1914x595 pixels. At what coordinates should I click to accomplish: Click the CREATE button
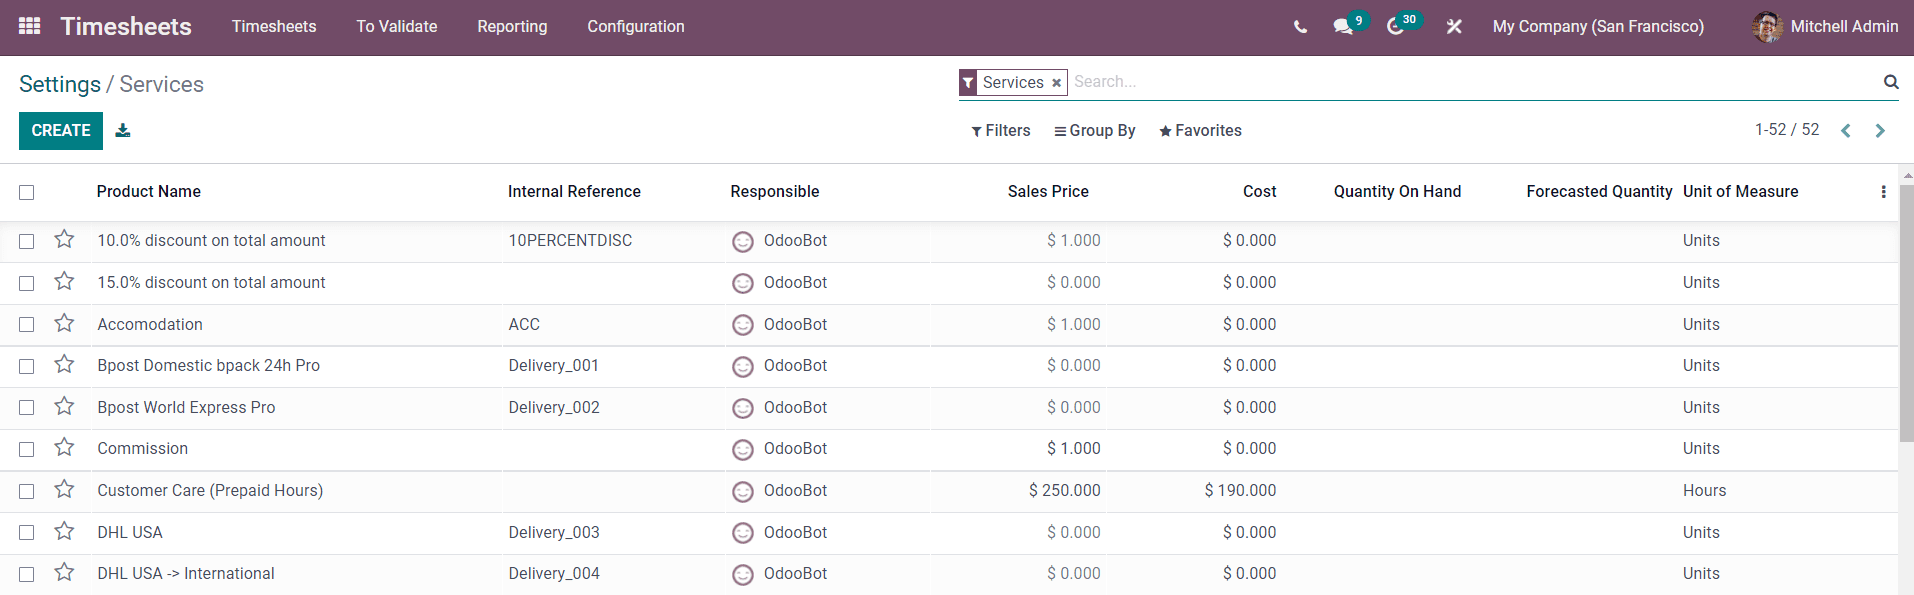coord(61,131)
